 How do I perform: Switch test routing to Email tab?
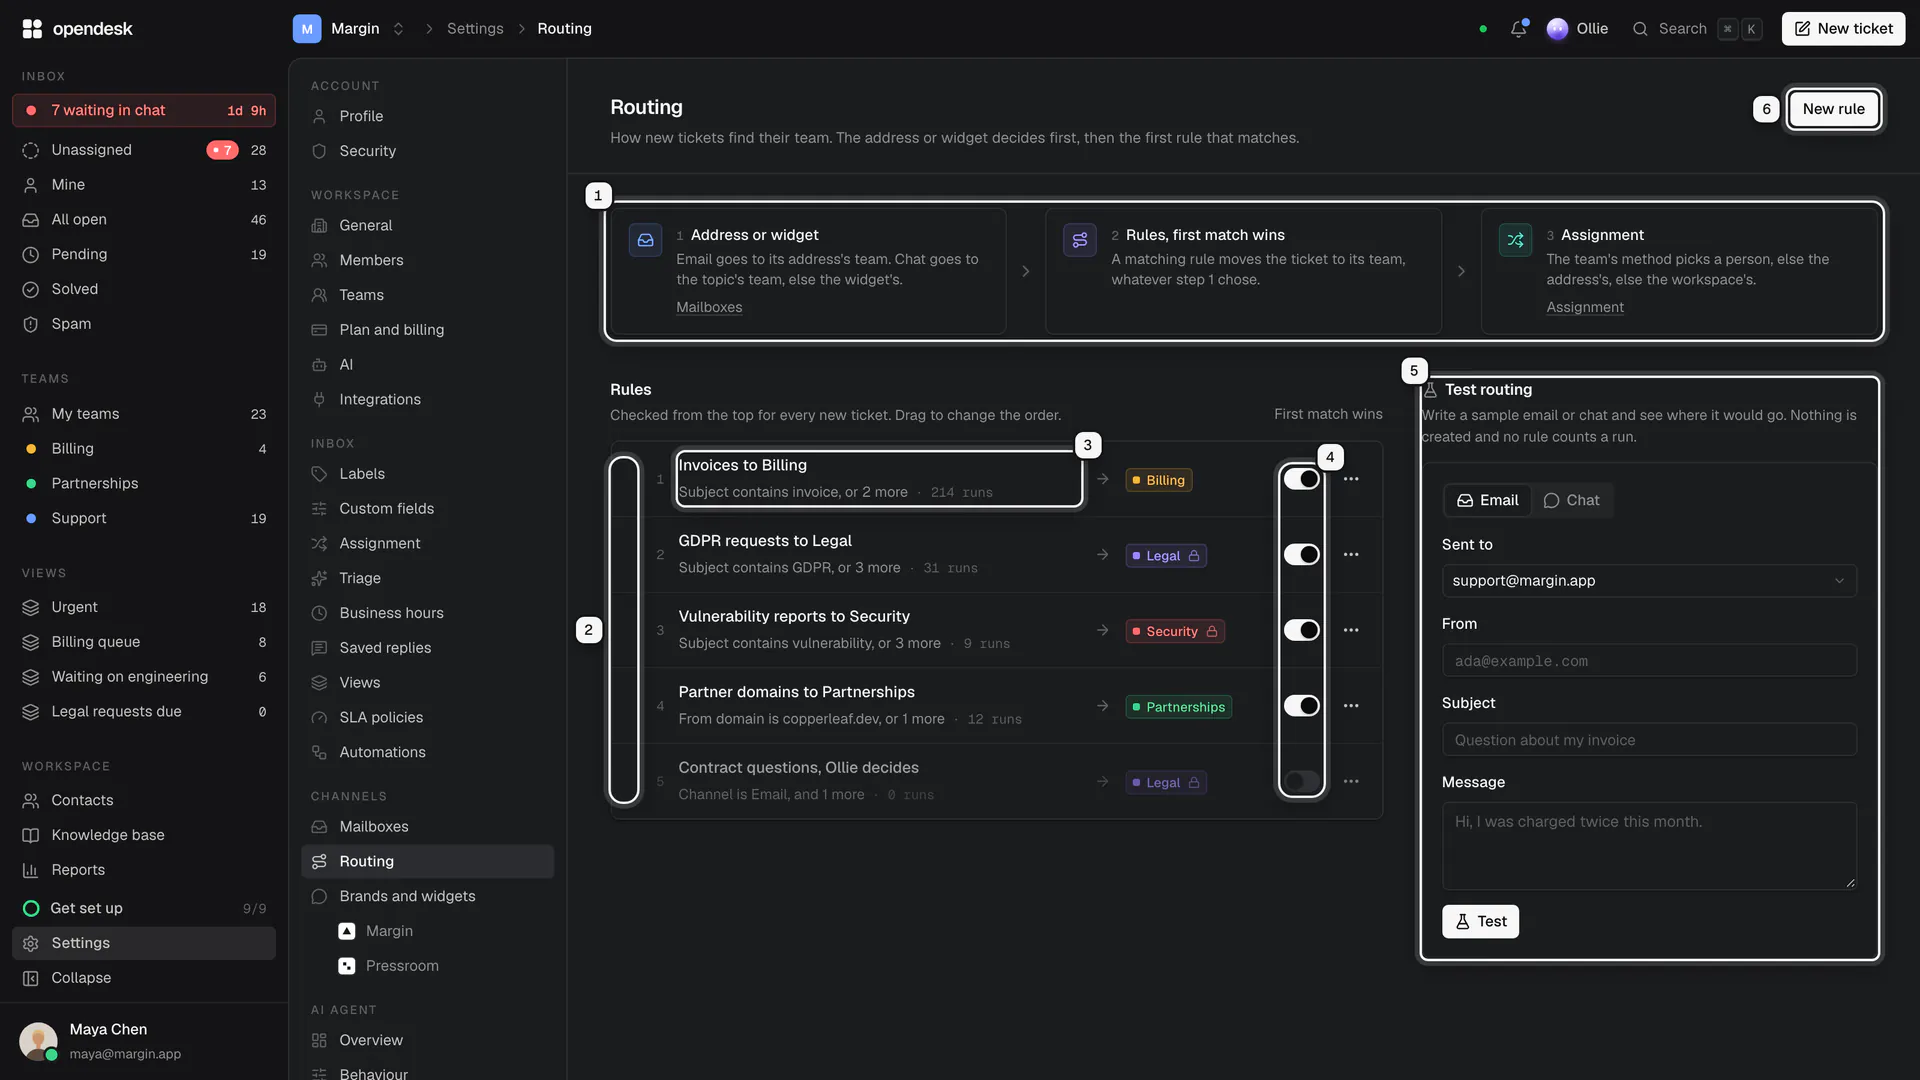[1487, 500]
